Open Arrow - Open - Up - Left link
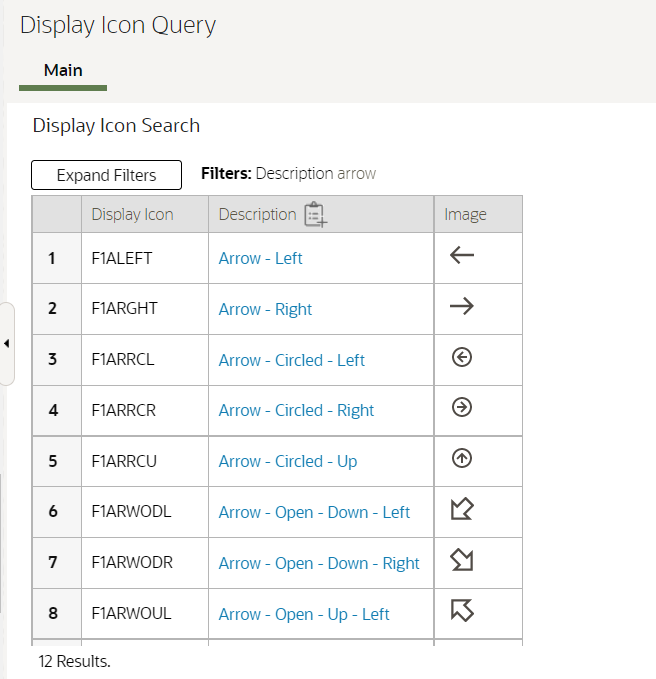 point(304,614)
